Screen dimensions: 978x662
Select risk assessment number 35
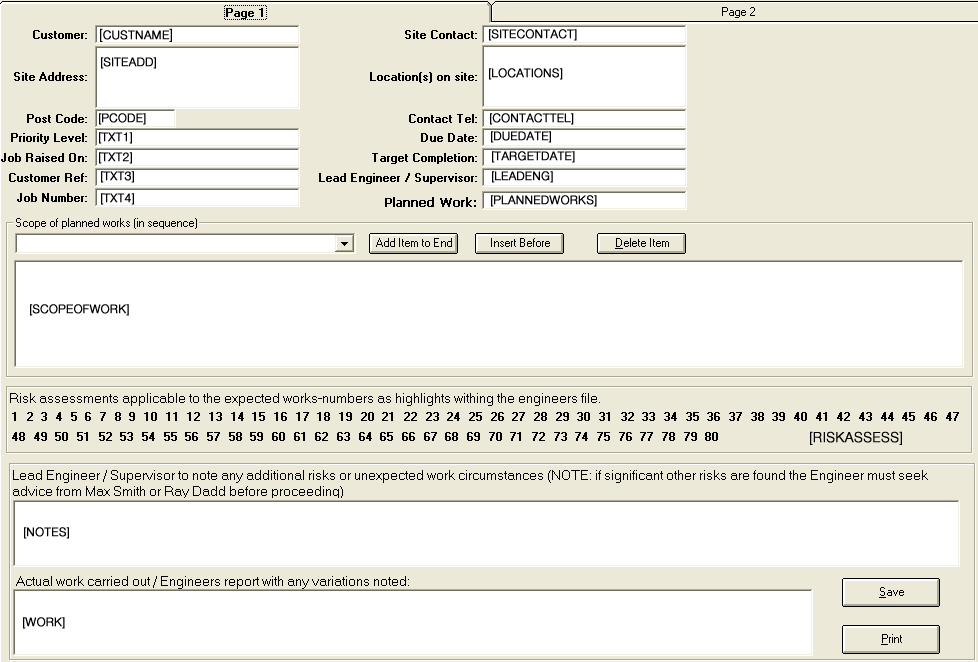[692, 417]
